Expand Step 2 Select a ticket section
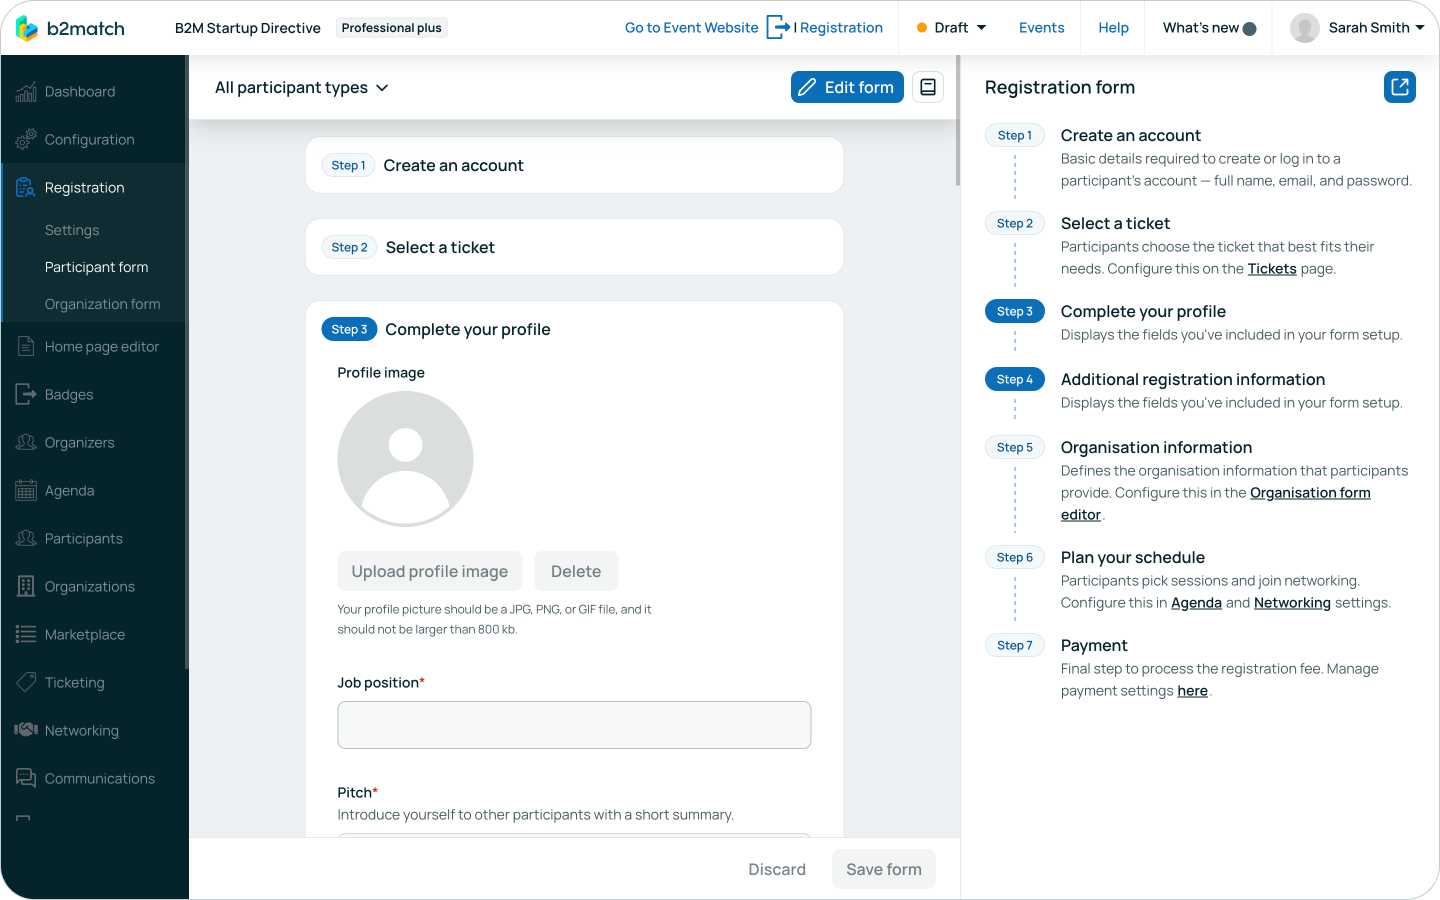 click(574, 247)
